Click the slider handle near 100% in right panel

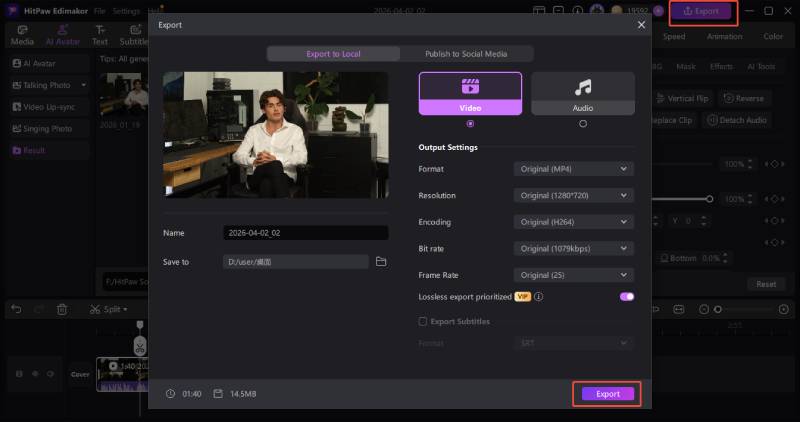709,199
